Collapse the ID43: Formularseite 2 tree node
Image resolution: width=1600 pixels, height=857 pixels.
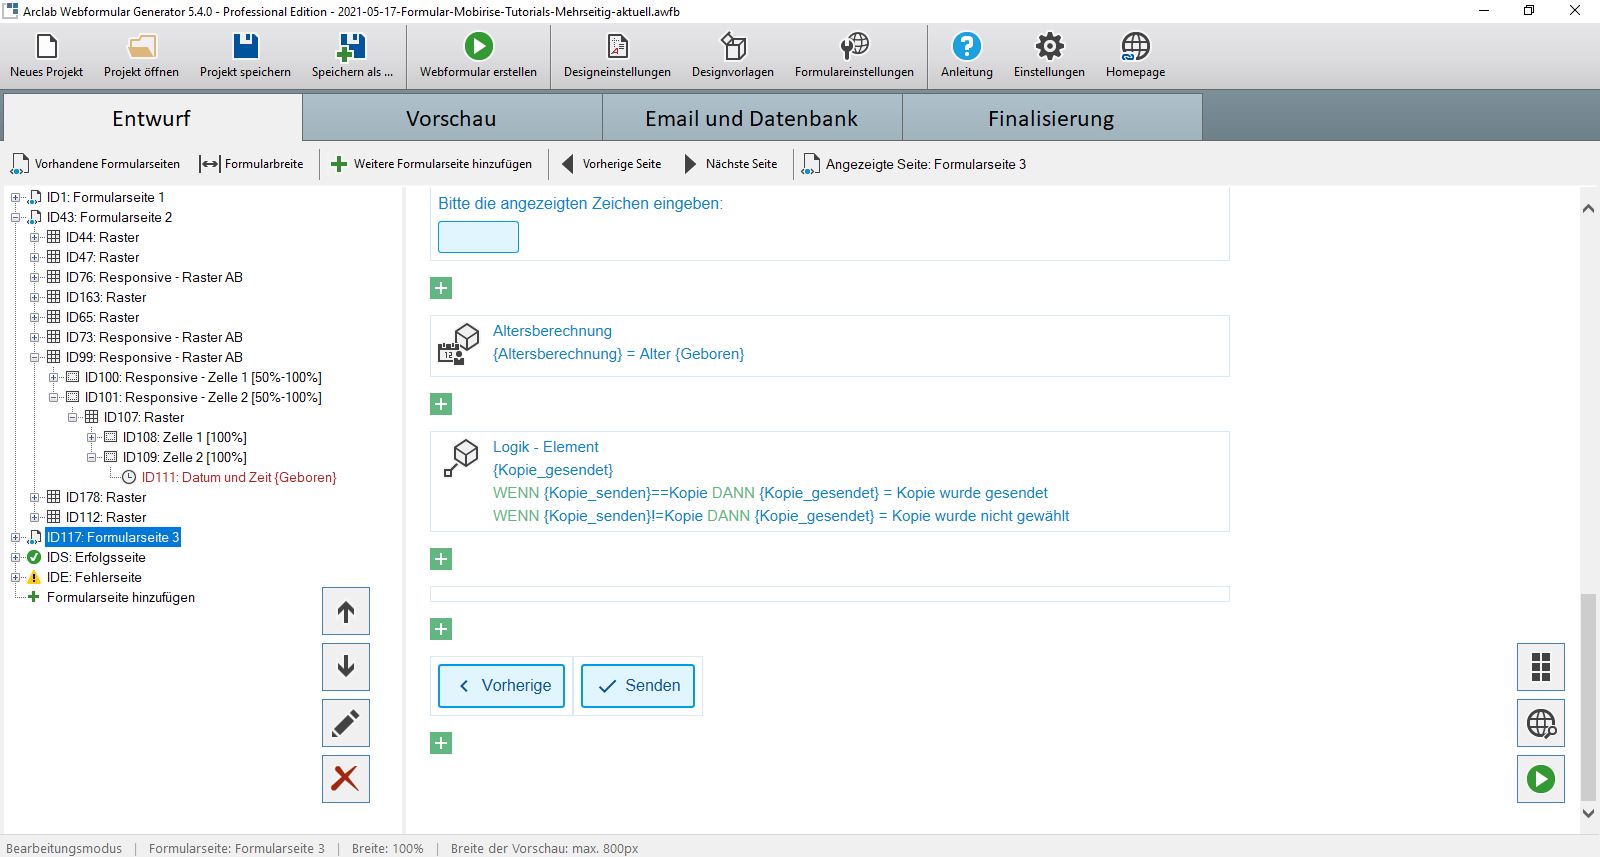pos(16,217)
